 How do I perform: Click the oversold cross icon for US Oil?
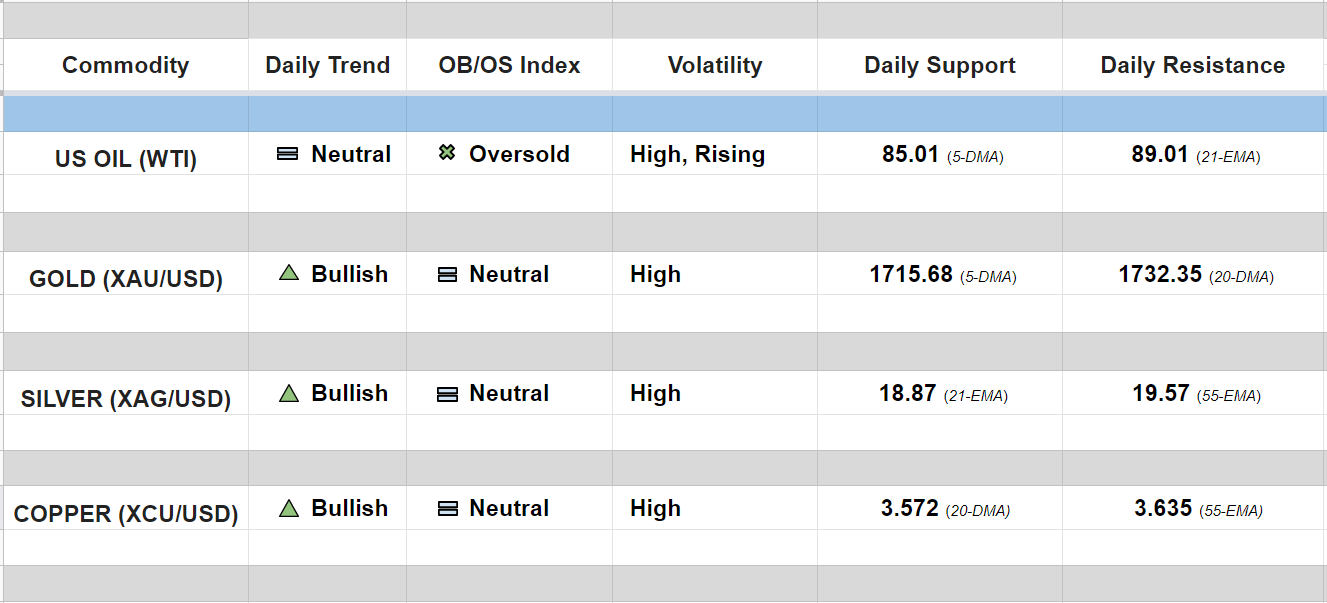pos(447,154)
